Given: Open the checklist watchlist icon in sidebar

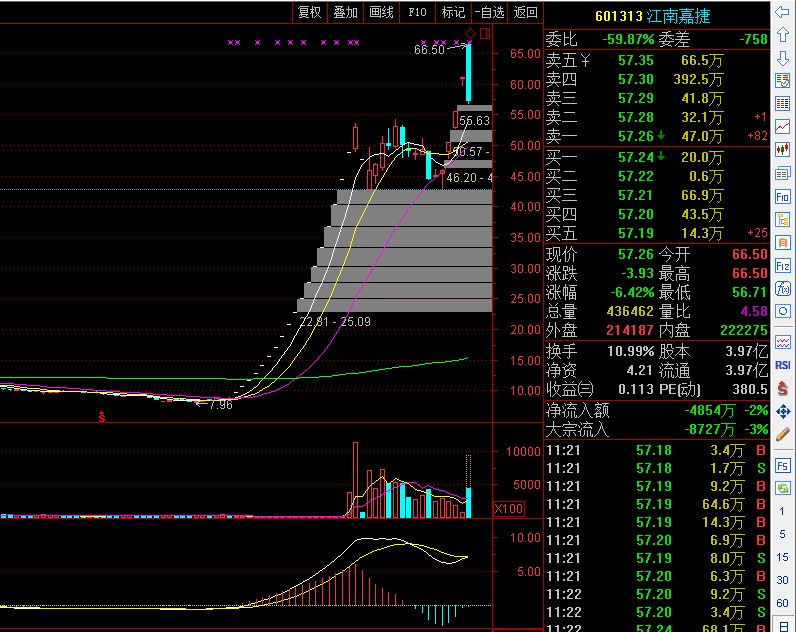Looking at the screenshot, I should point(782,81).
